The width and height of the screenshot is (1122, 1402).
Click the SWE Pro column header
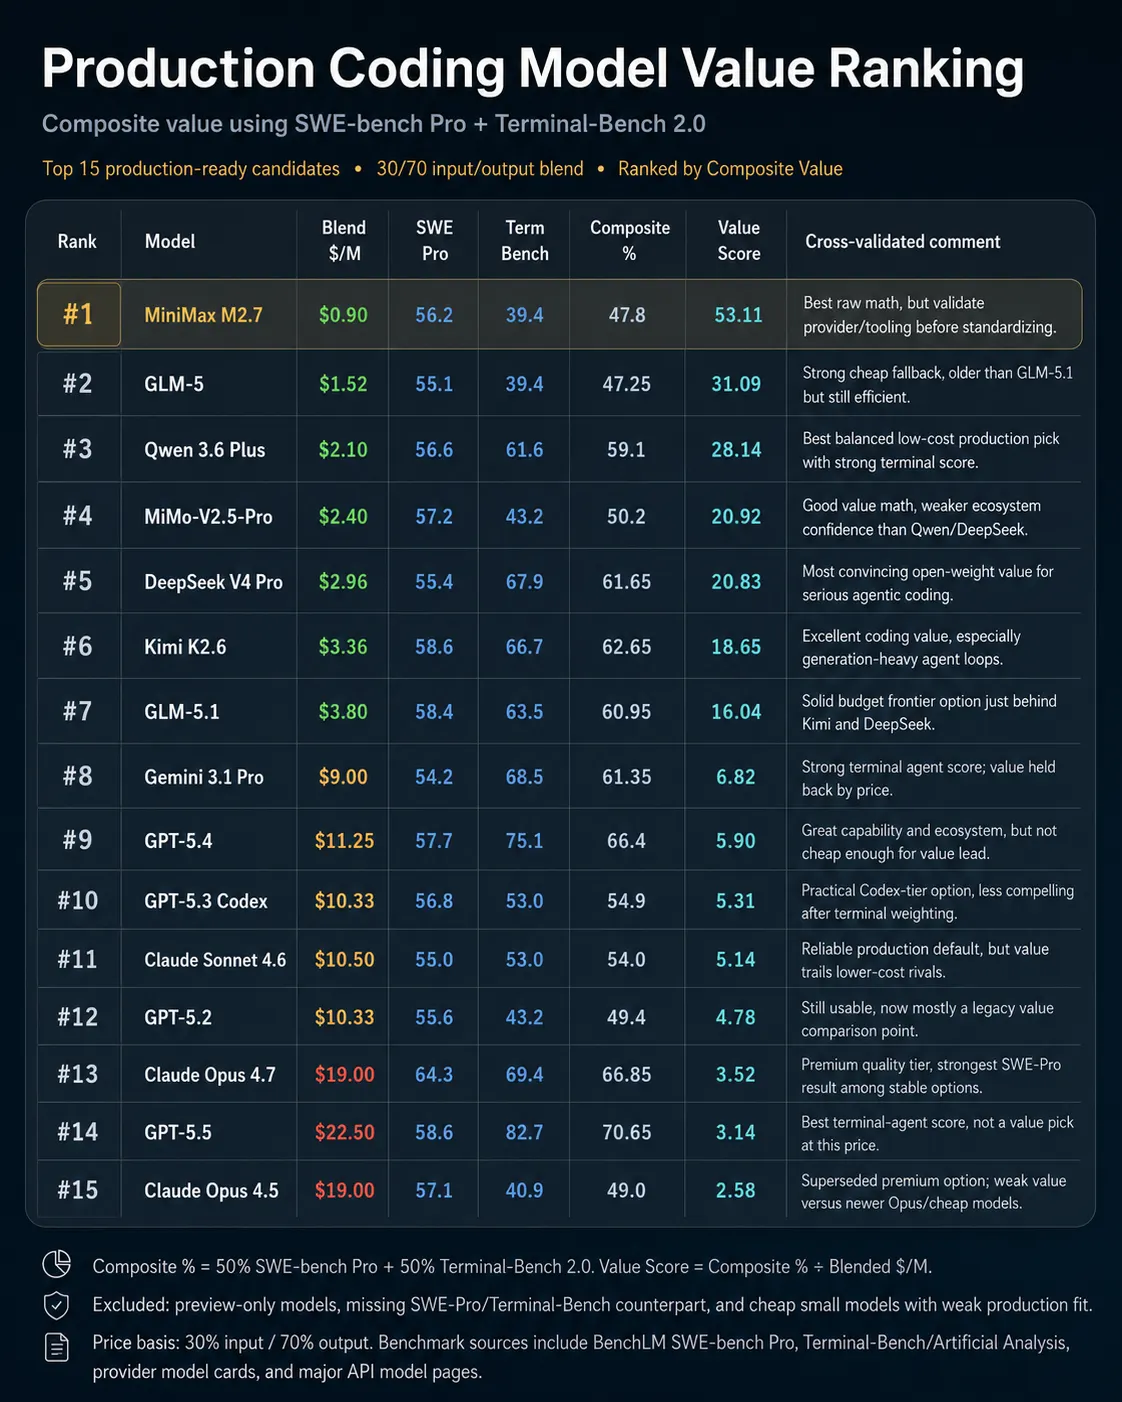[434, 241]
